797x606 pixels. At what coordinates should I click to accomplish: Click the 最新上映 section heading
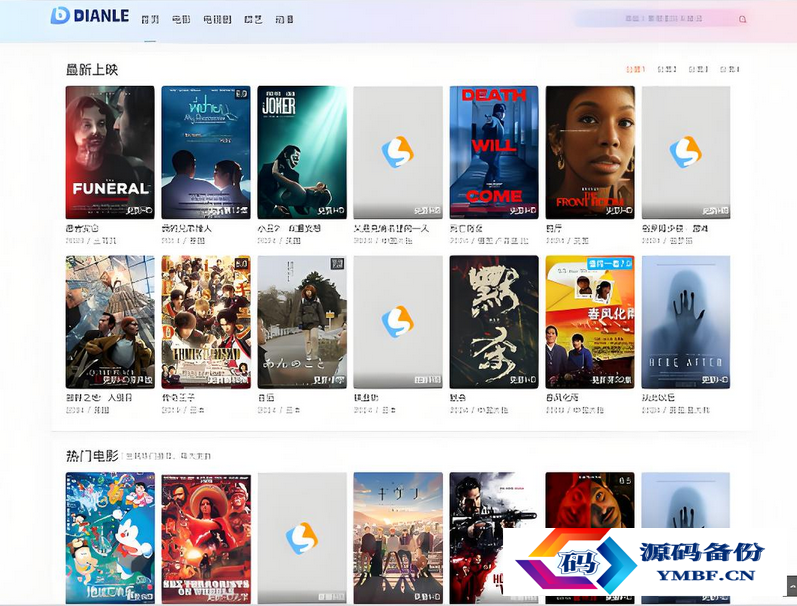pos(92,70)
